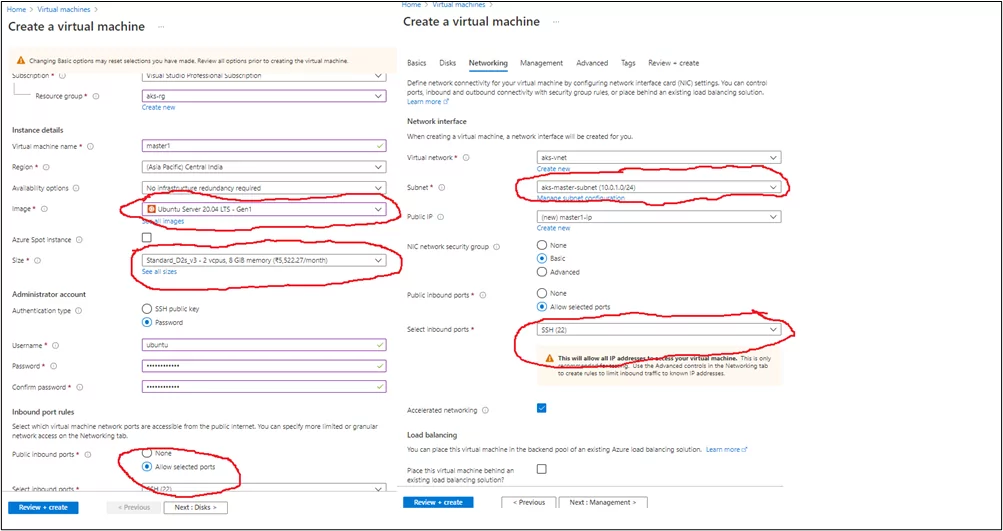Select None for NIC network security group
1003x531 pixels.
click(542, 245)
